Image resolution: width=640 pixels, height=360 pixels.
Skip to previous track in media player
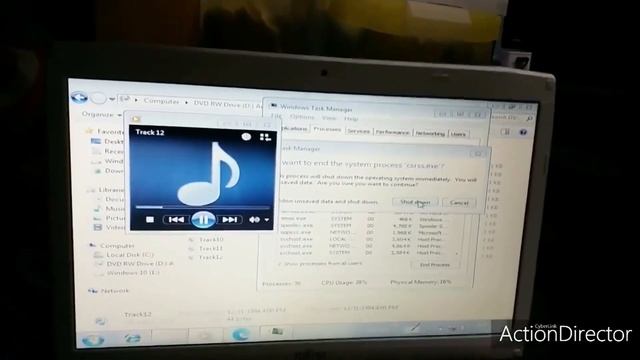(176, 220)
